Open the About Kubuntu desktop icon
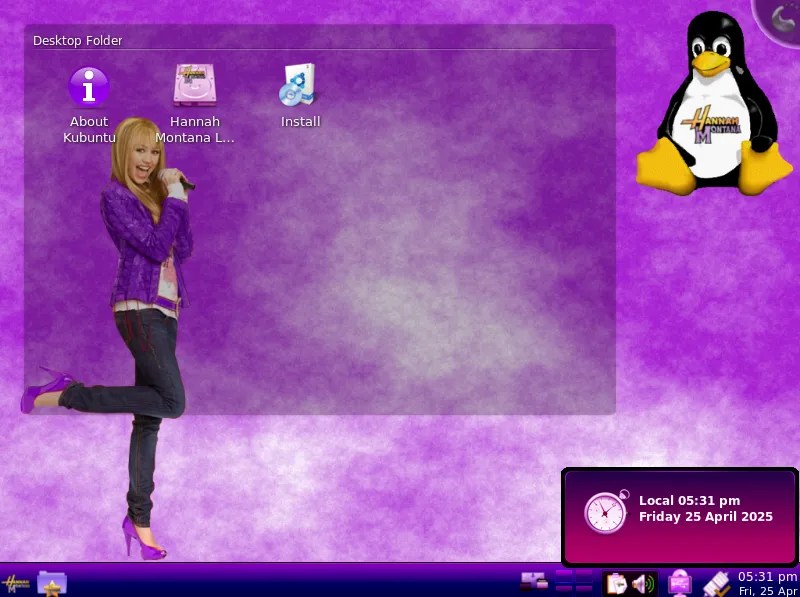The height and width of the screenshot is (597, 800). click(x=89, y=105)
